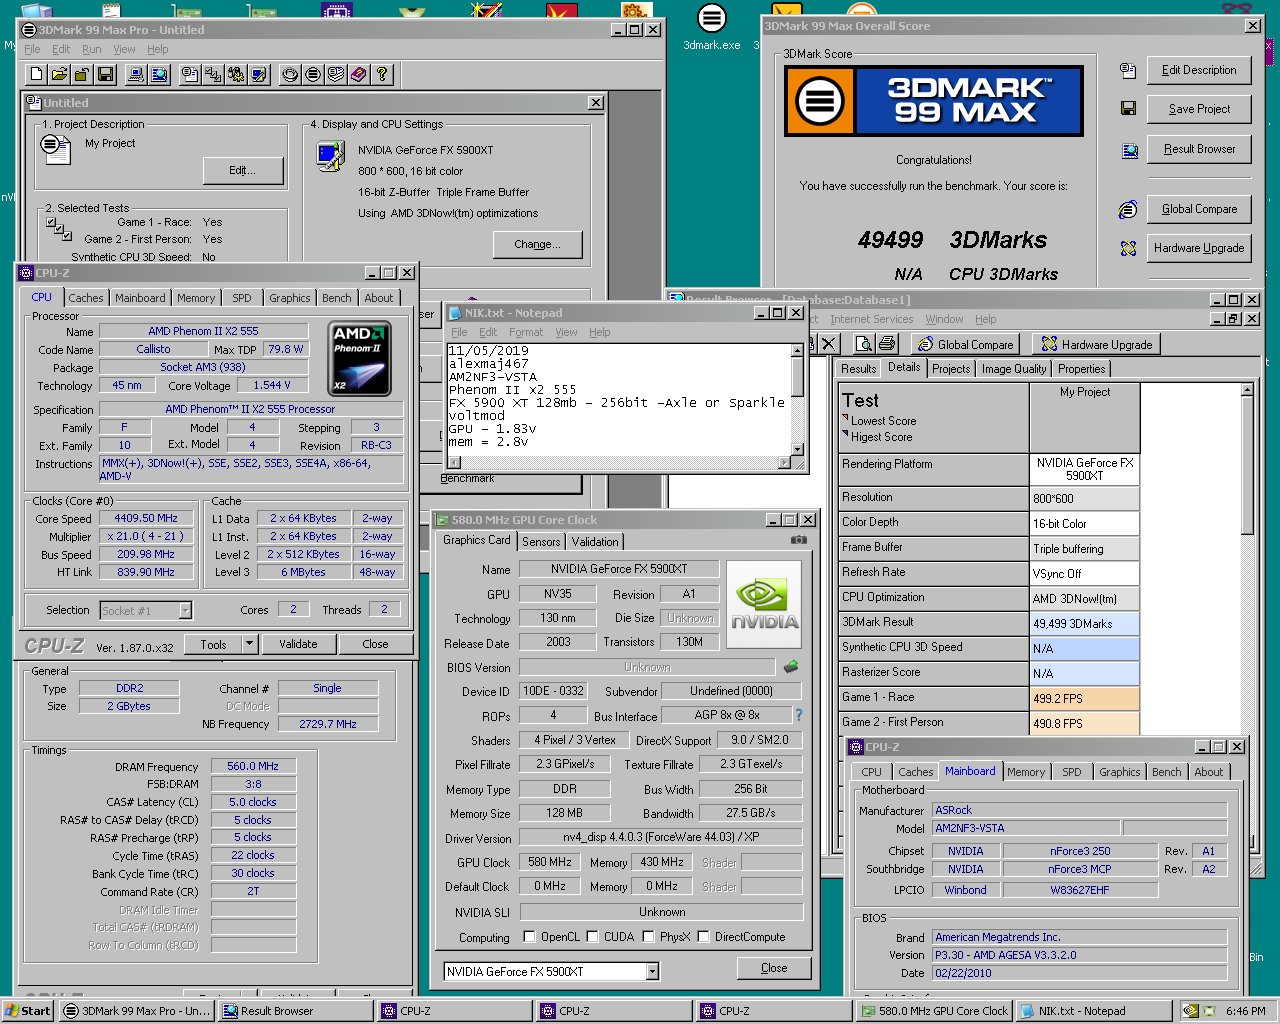Viewport: 1280px width, 1024px height.
Task: Click the icon beside Edit Description button
Action: point(1128,70)
